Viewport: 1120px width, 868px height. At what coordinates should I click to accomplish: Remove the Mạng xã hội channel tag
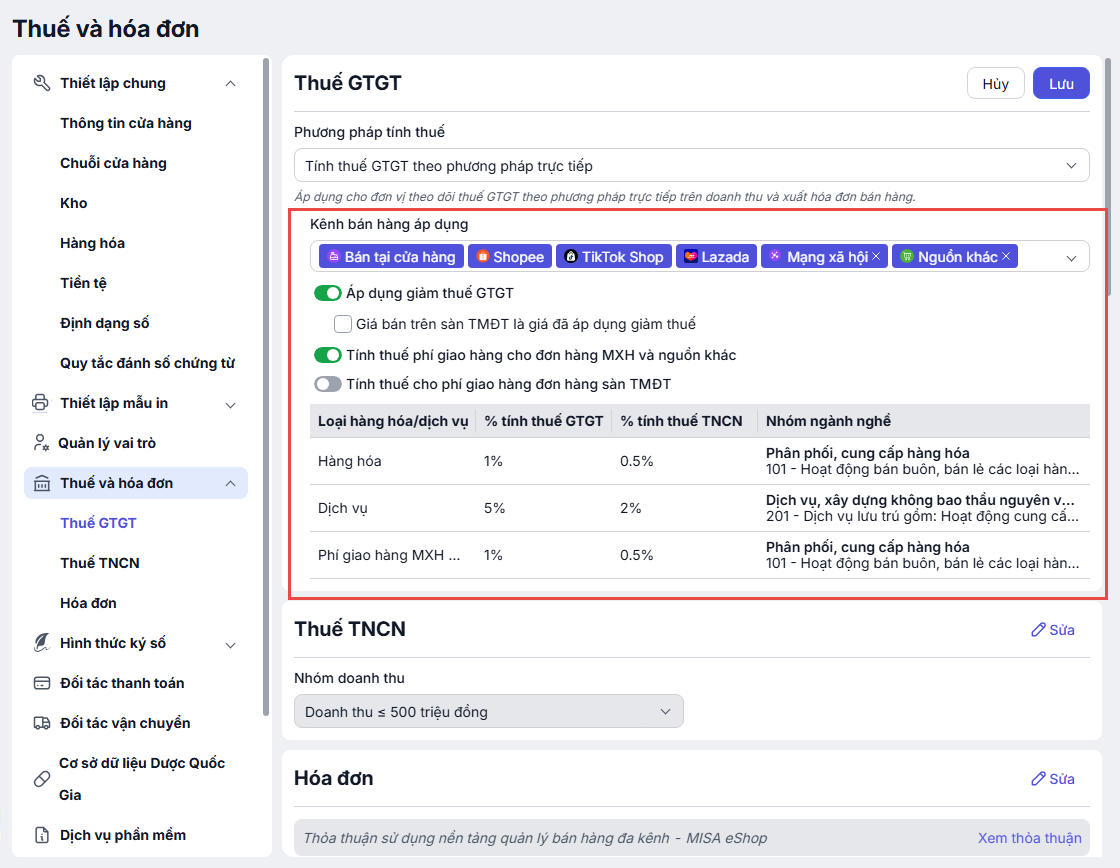(x=876, y=257)
